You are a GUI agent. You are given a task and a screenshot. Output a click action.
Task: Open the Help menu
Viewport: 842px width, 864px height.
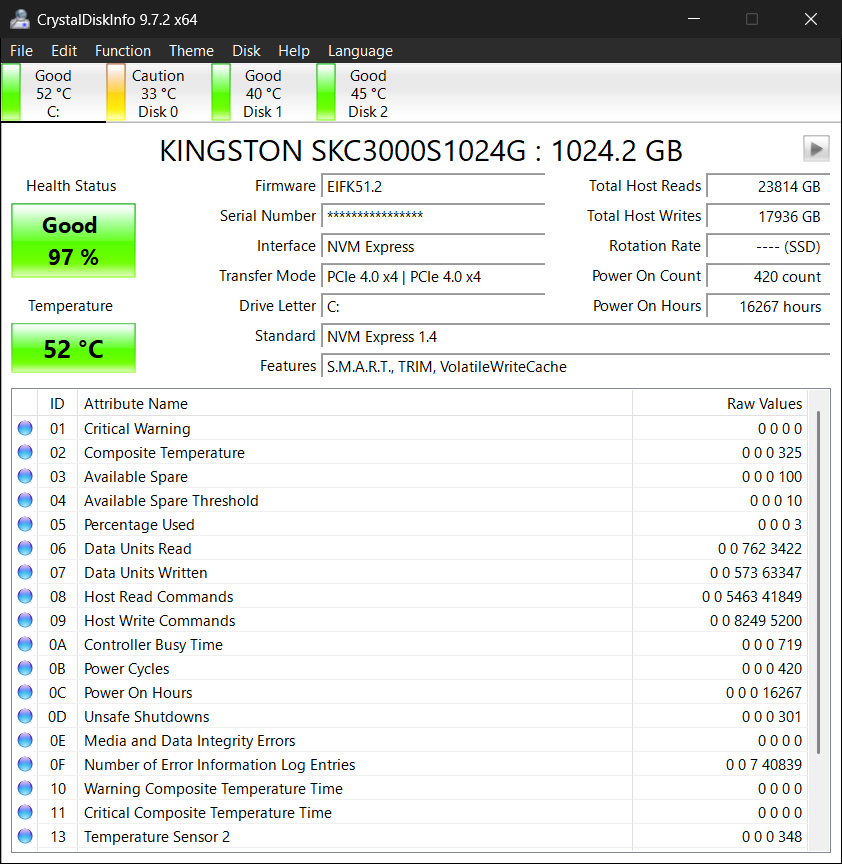(294, 51)
